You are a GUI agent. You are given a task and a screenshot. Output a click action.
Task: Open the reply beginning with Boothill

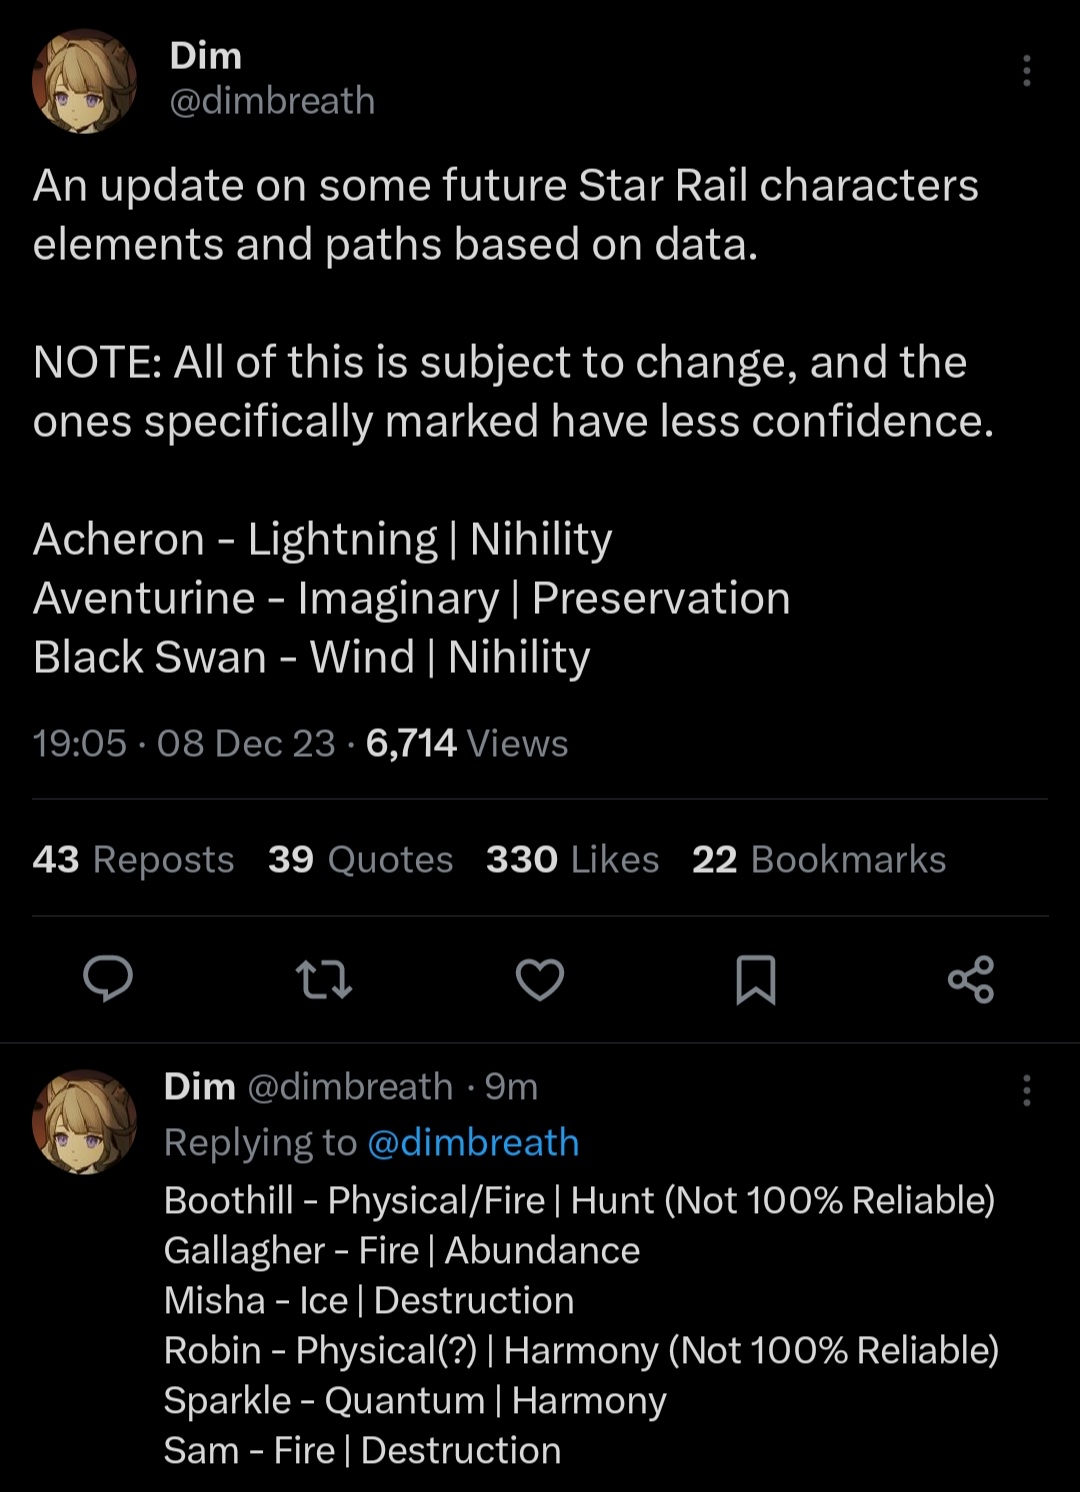[580, 1300]
